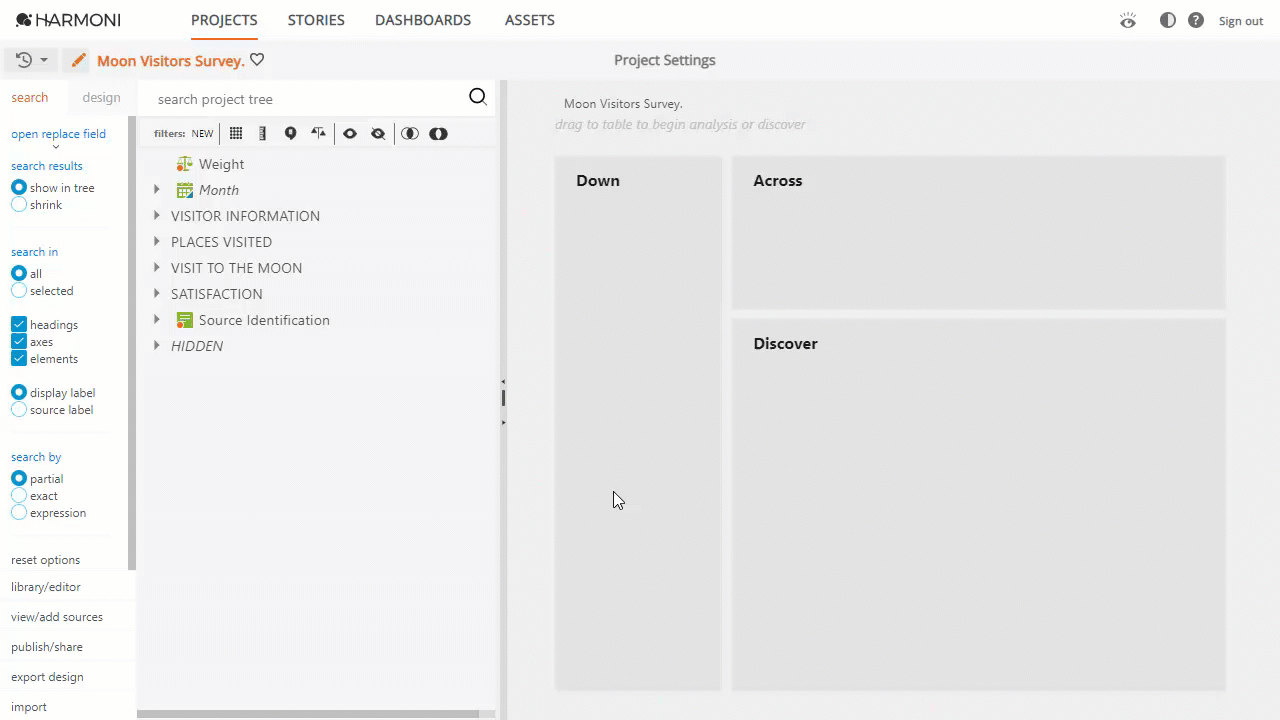This screenshot has width=1280, height=720.
Task: Favorite the project with heart icon
Action: 257,60
